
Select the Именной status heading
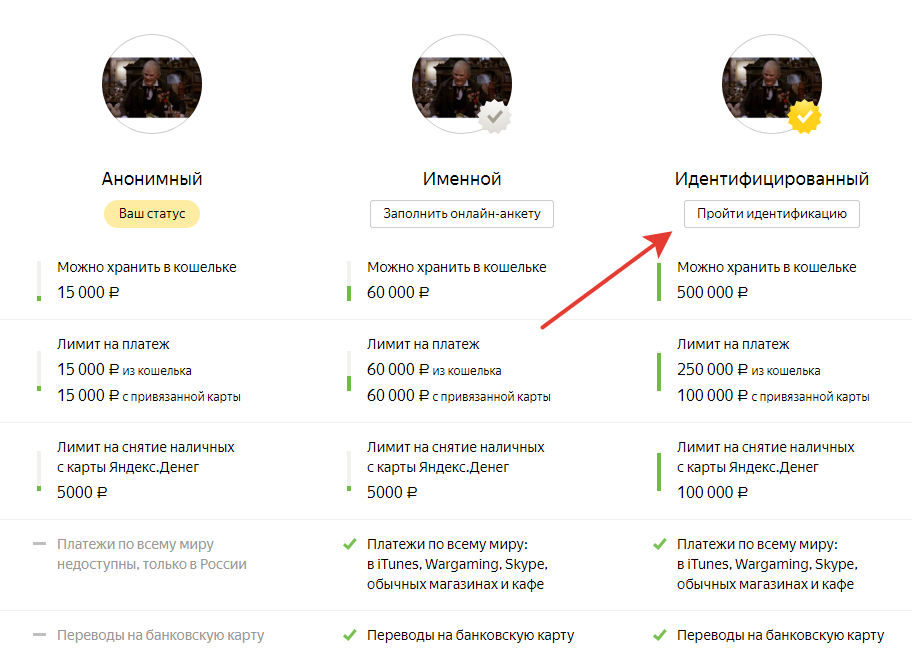tap(462, 179)
